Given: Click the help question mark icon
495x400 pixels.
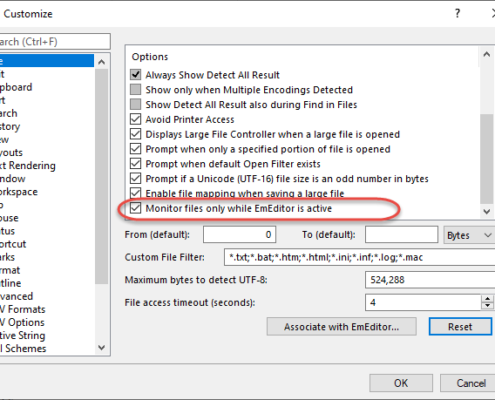Looking at the screenshot, I should [x=457, y=13].
